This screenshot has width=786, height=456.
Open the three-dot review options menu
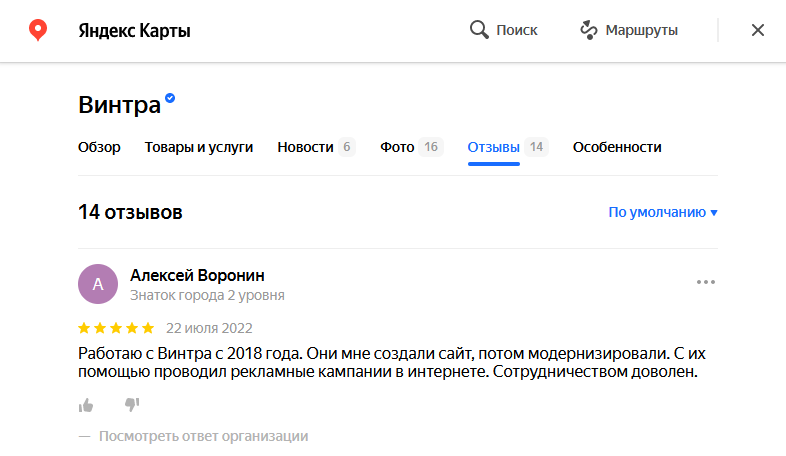pyautogui.click(x=705, y=282)
